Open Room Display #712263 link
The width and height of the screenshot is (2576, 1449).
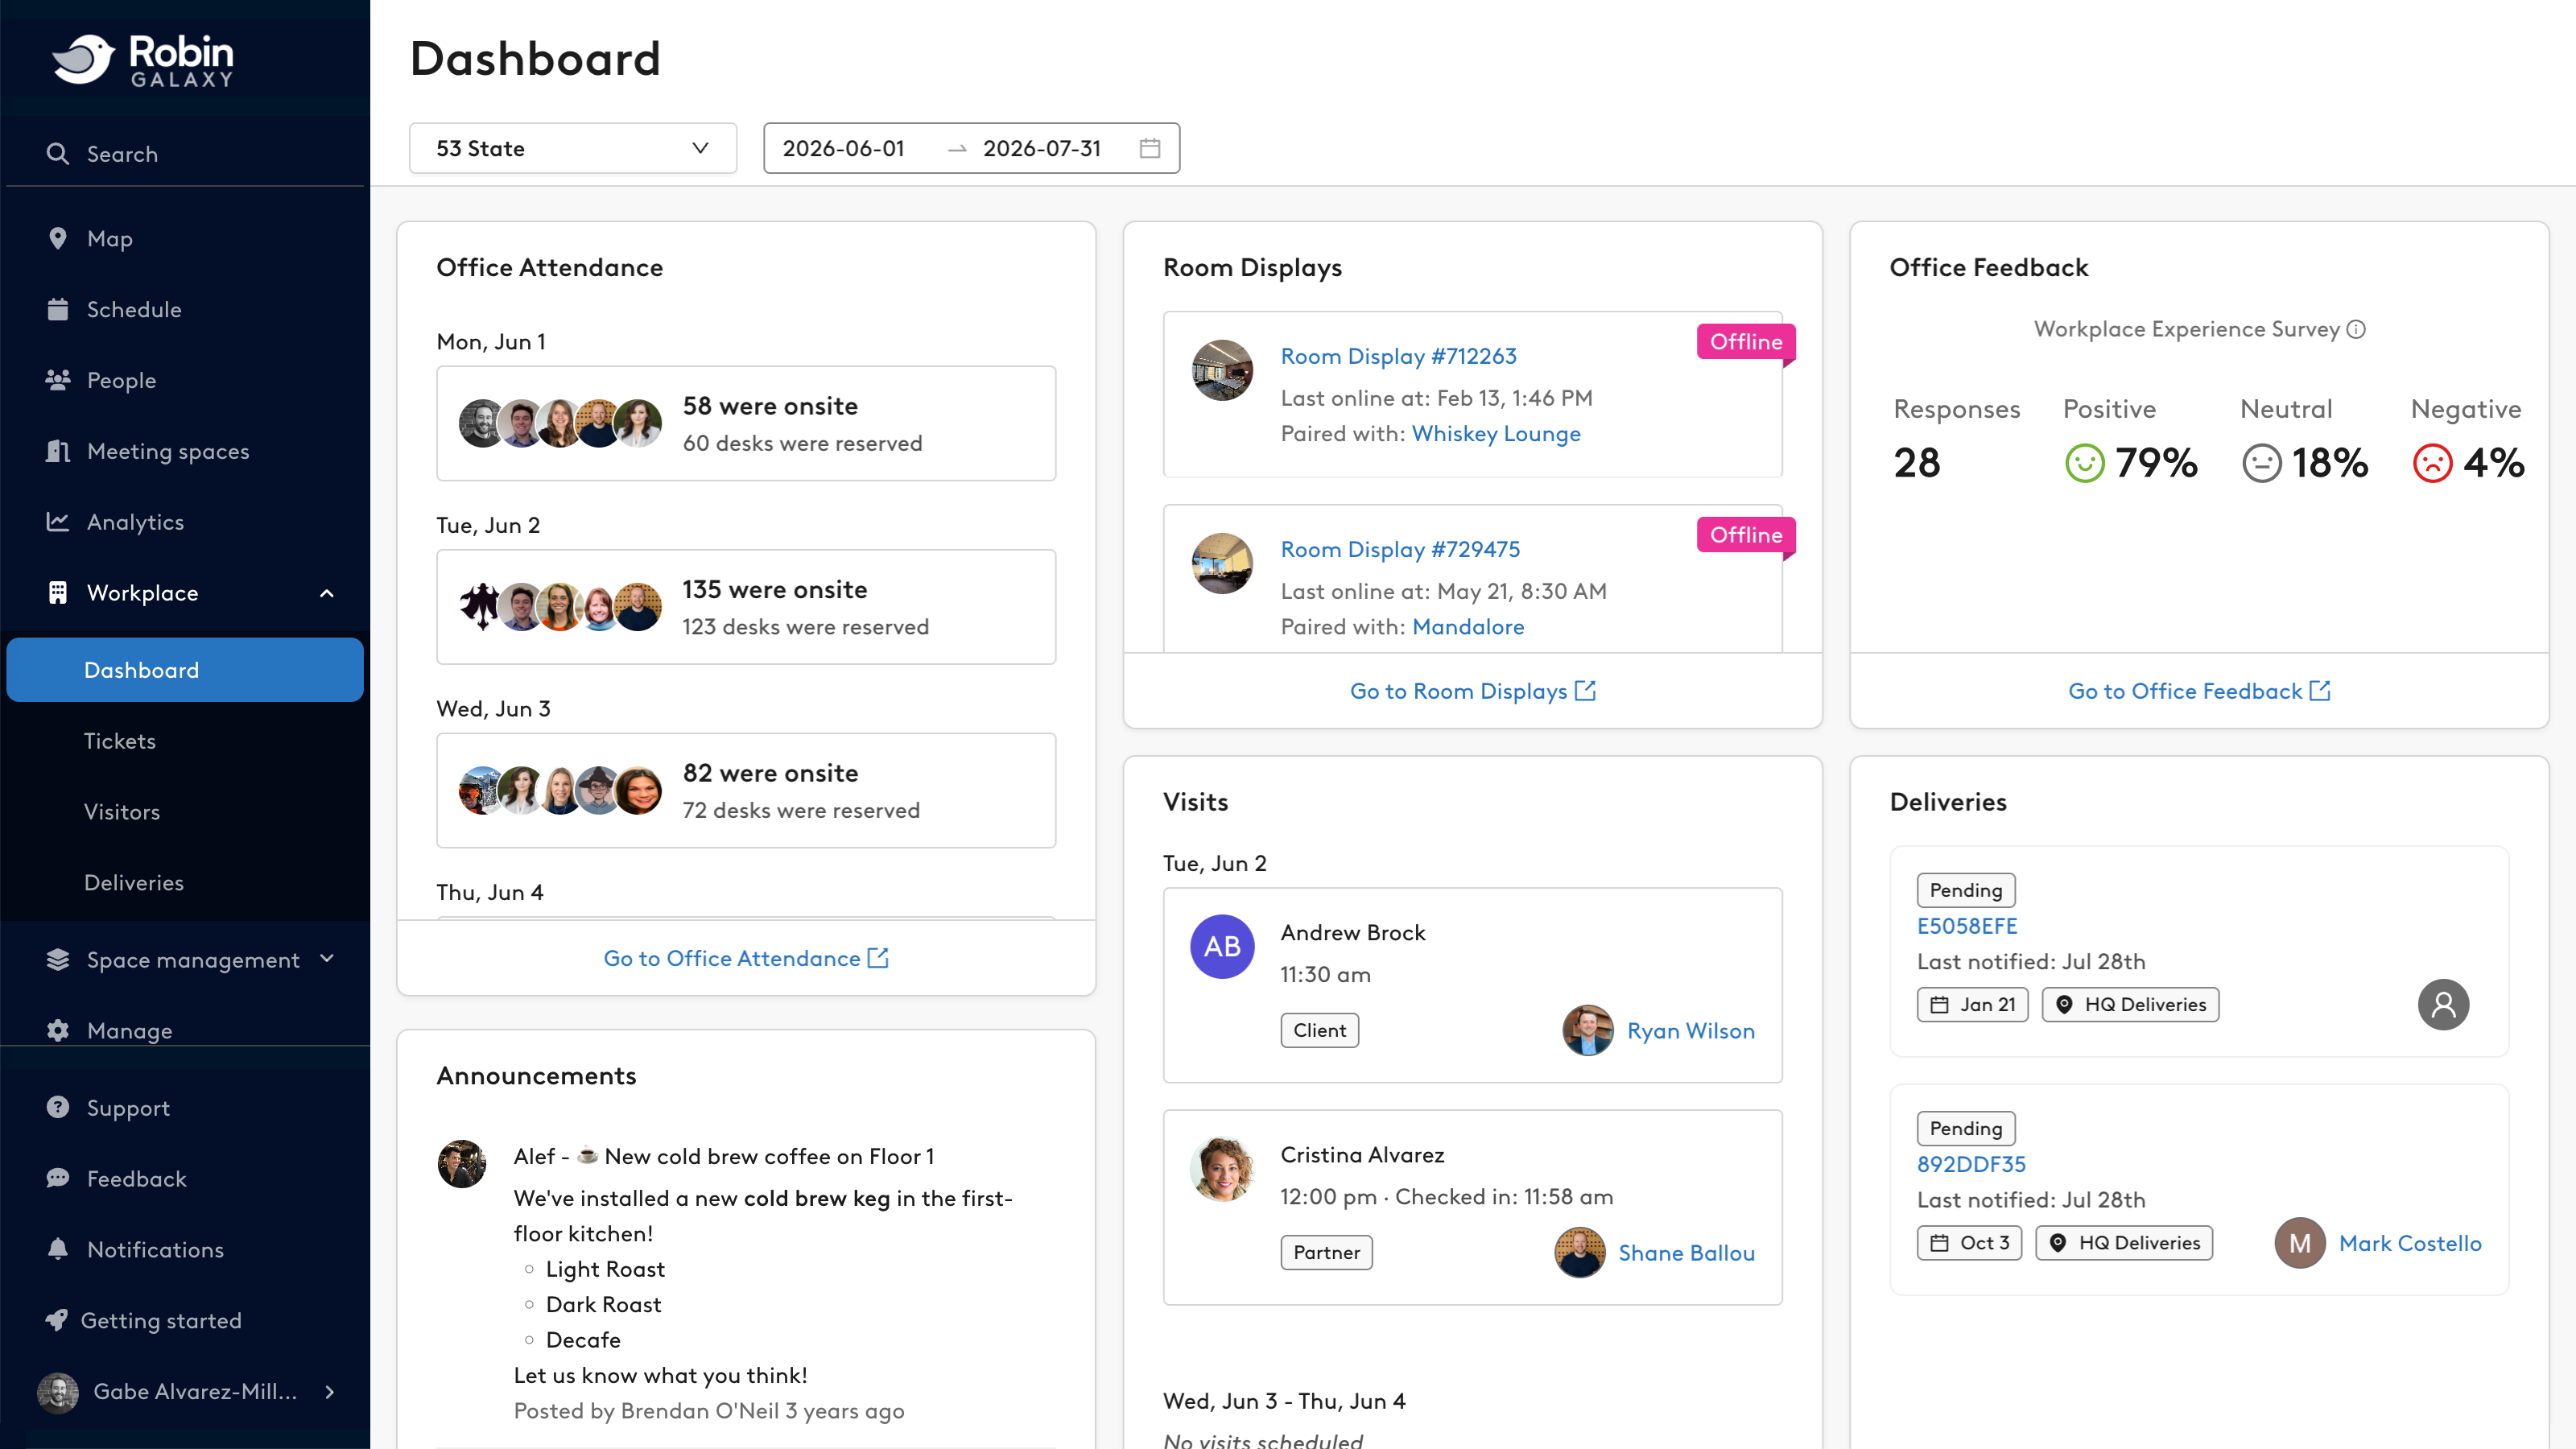point(1398,356)
